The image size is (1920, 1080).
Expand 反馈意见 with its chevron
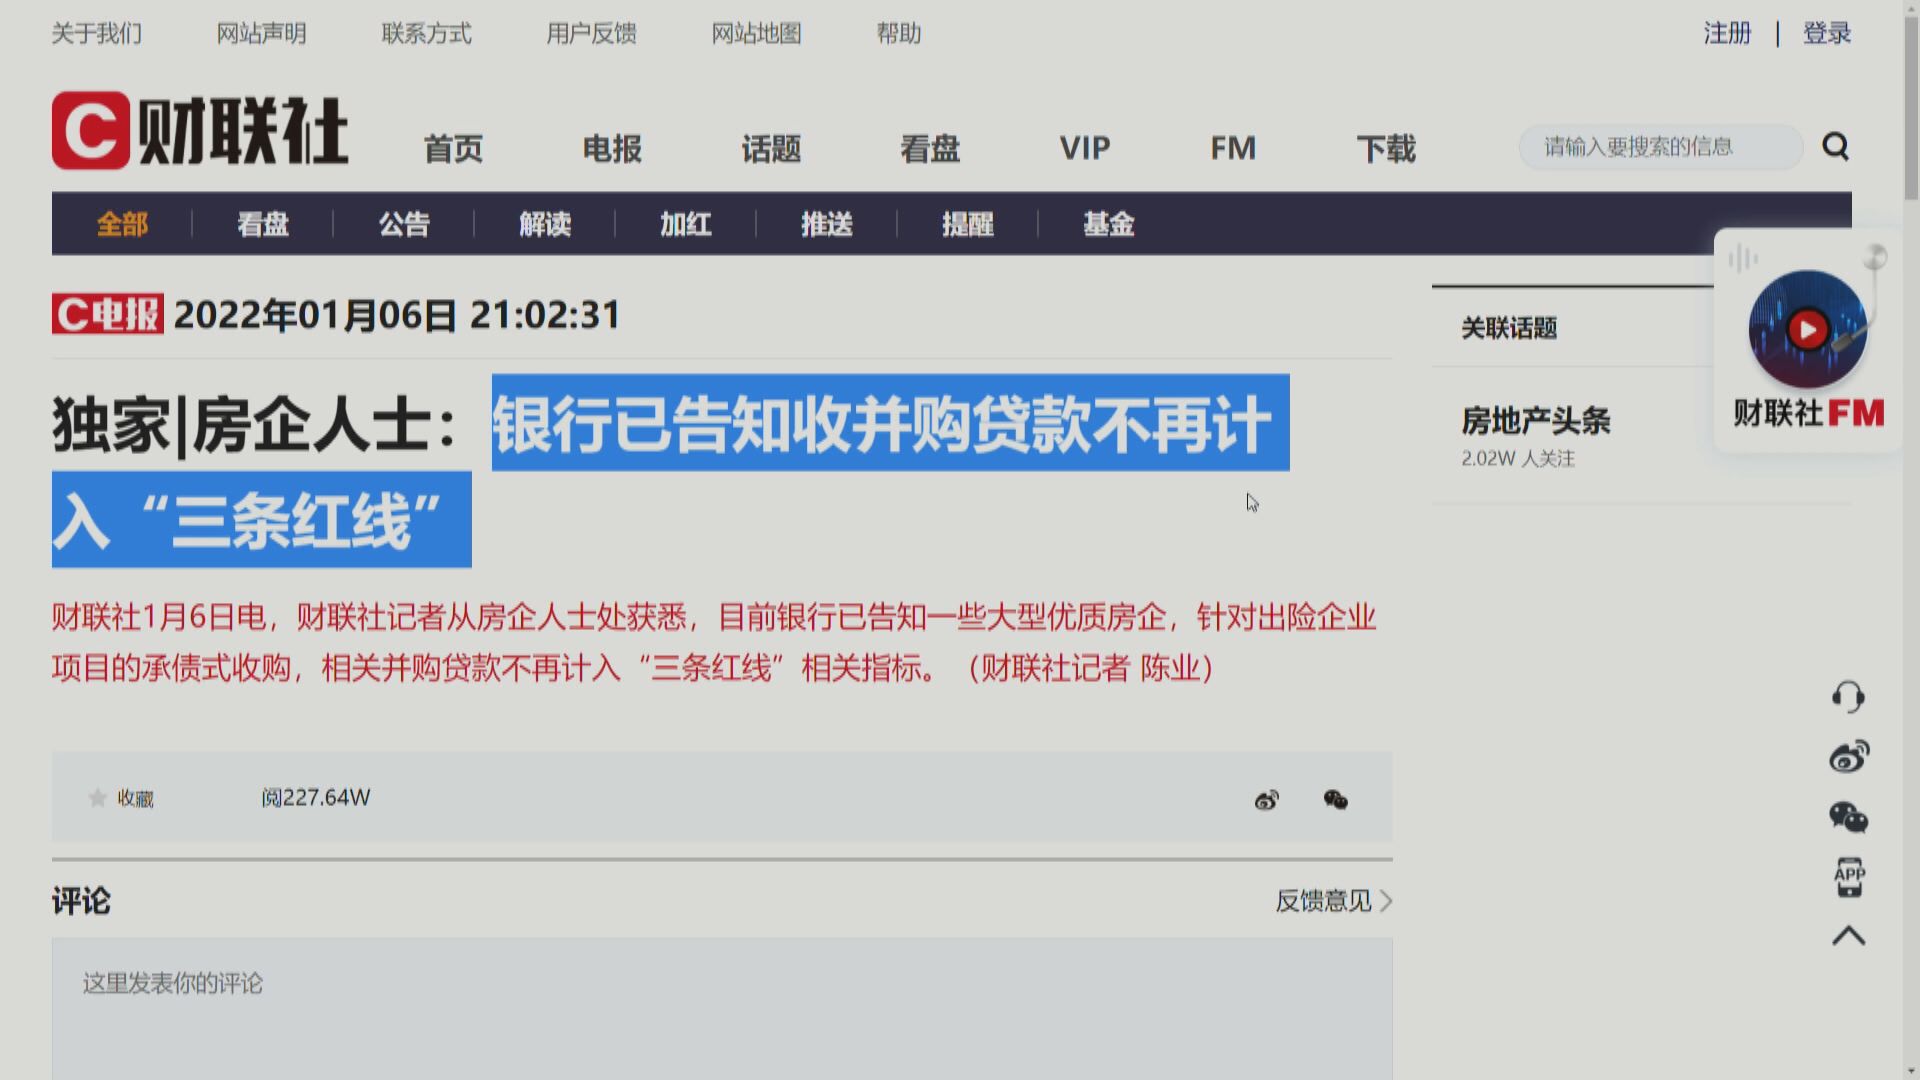pos(1330,901)
